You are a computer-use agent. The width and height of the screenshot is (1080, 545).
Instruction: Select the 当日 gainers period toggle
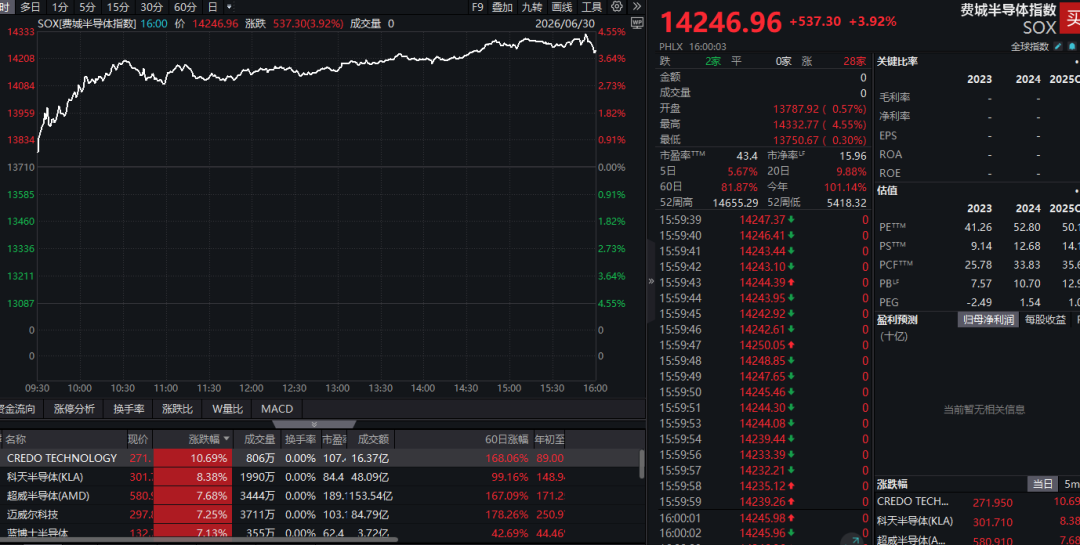(1043, 484)
